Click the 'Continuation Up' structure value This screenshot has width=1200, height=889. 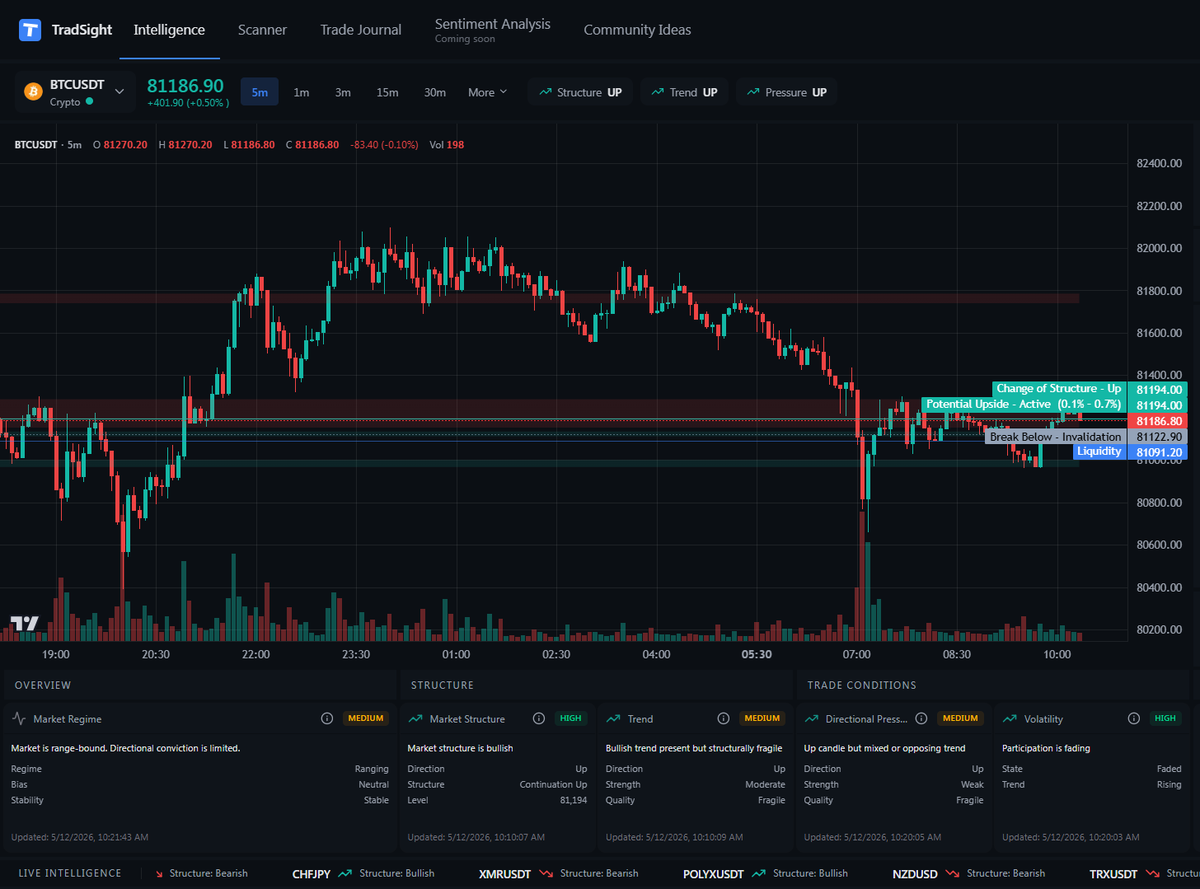pyautogui.click(x=554, y=785)
